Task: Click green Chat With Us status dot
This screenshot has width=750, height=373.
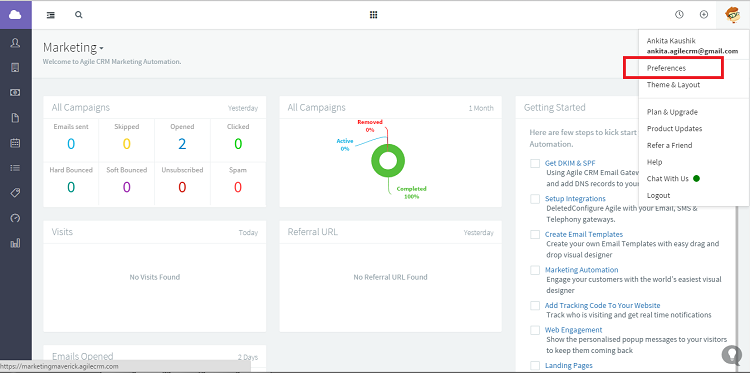Action: (696, 178)
